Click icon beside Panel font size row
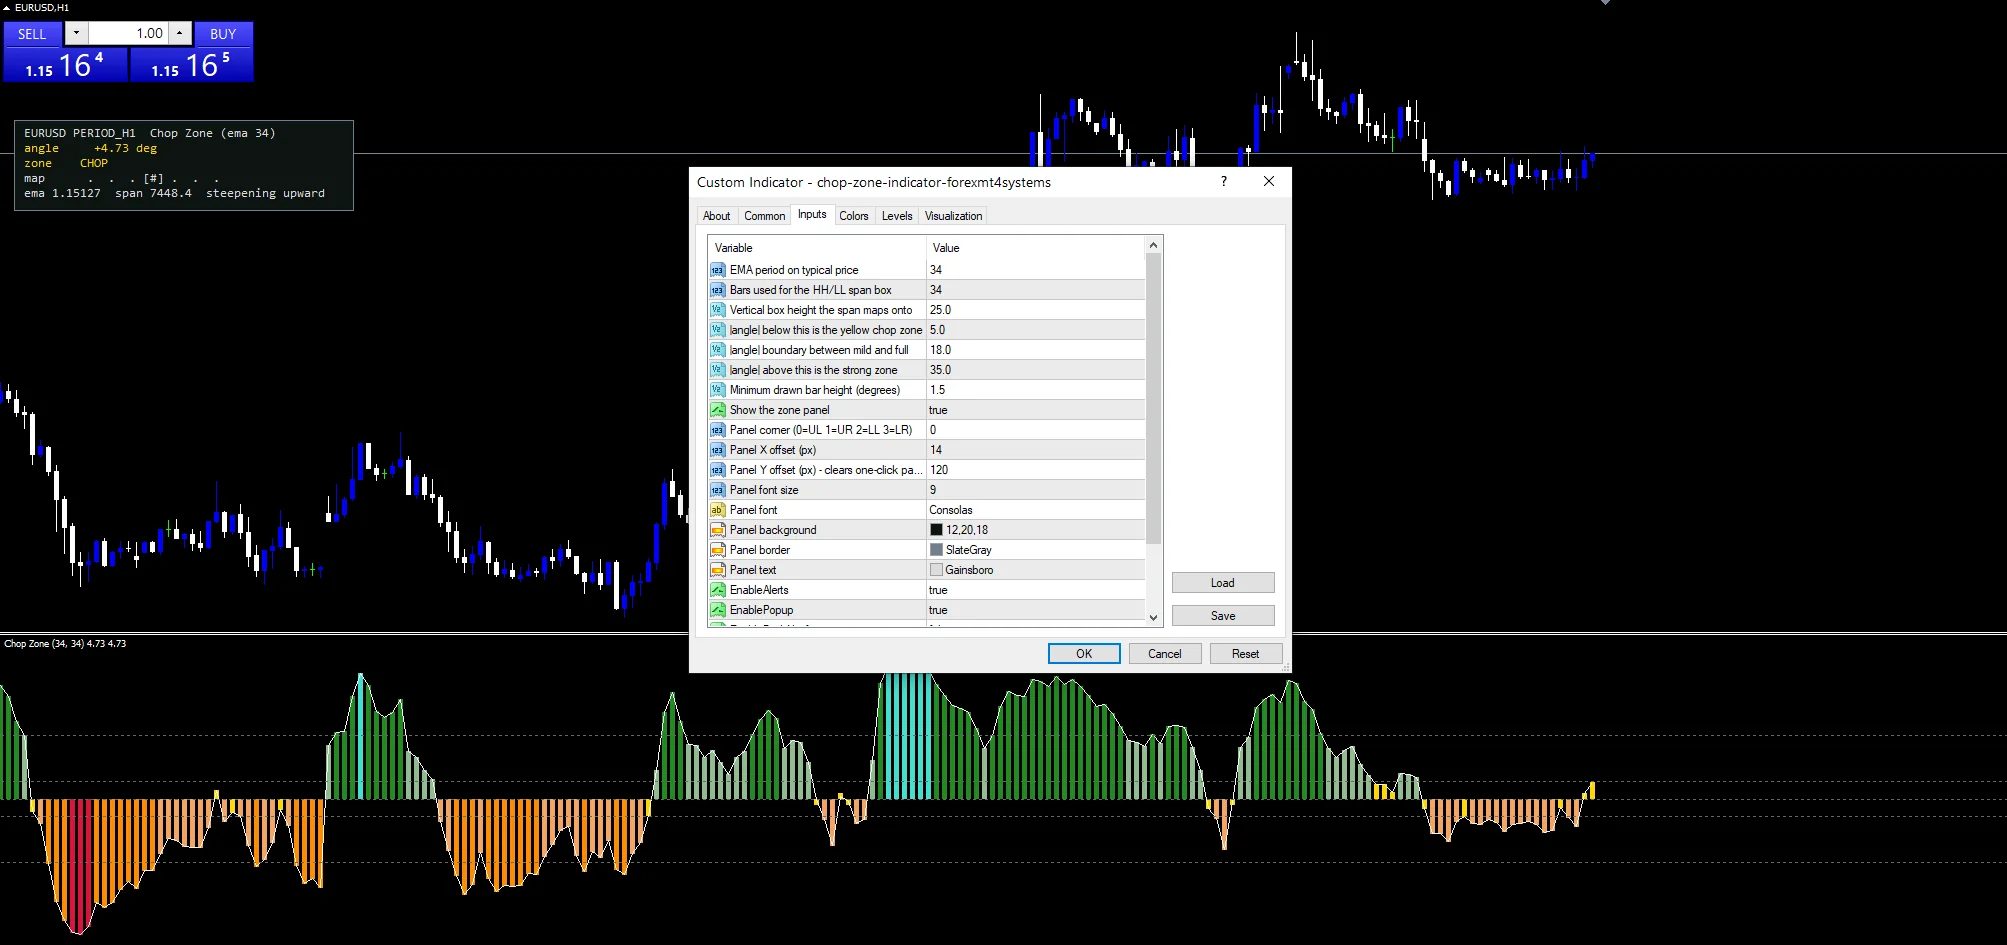Image resolution: width=2007 pixels, height=945 pixels. coord(717,490)
